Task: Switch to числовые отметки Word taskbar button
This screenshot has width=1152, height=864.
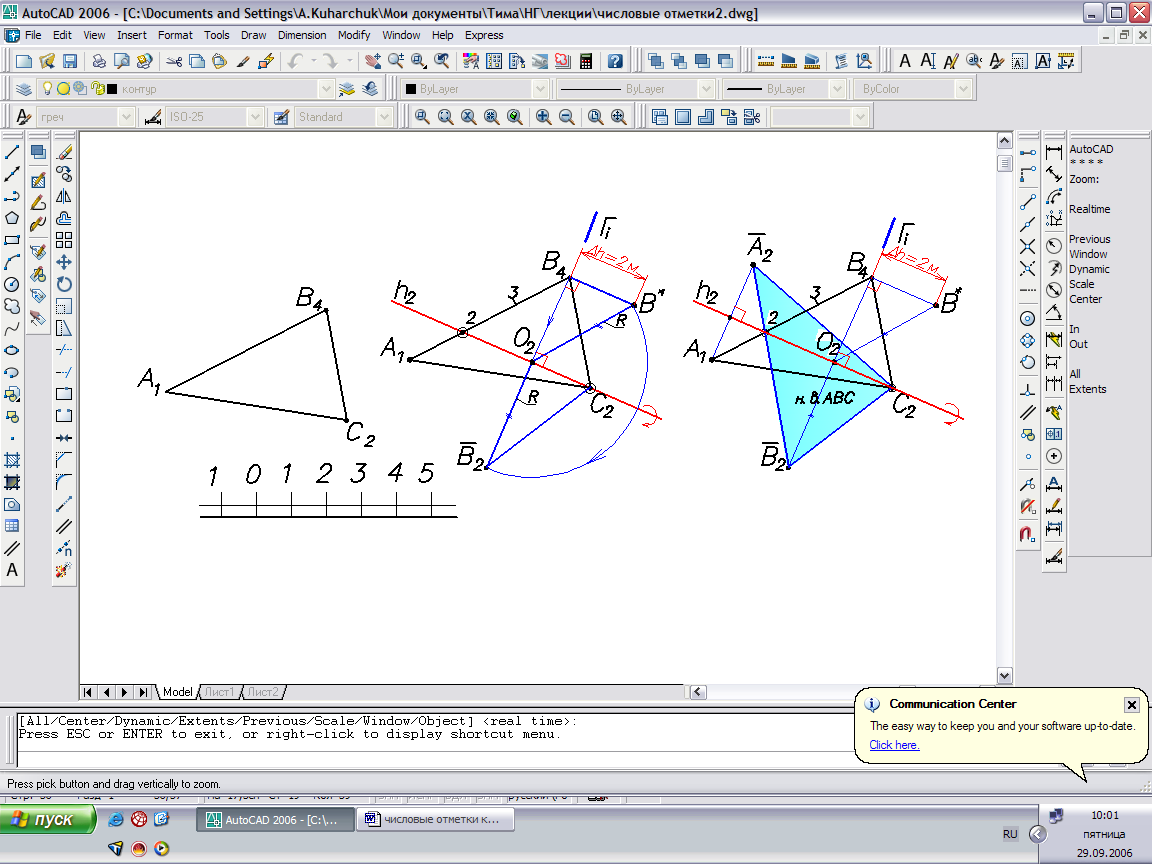Action: tap(435, 819)
